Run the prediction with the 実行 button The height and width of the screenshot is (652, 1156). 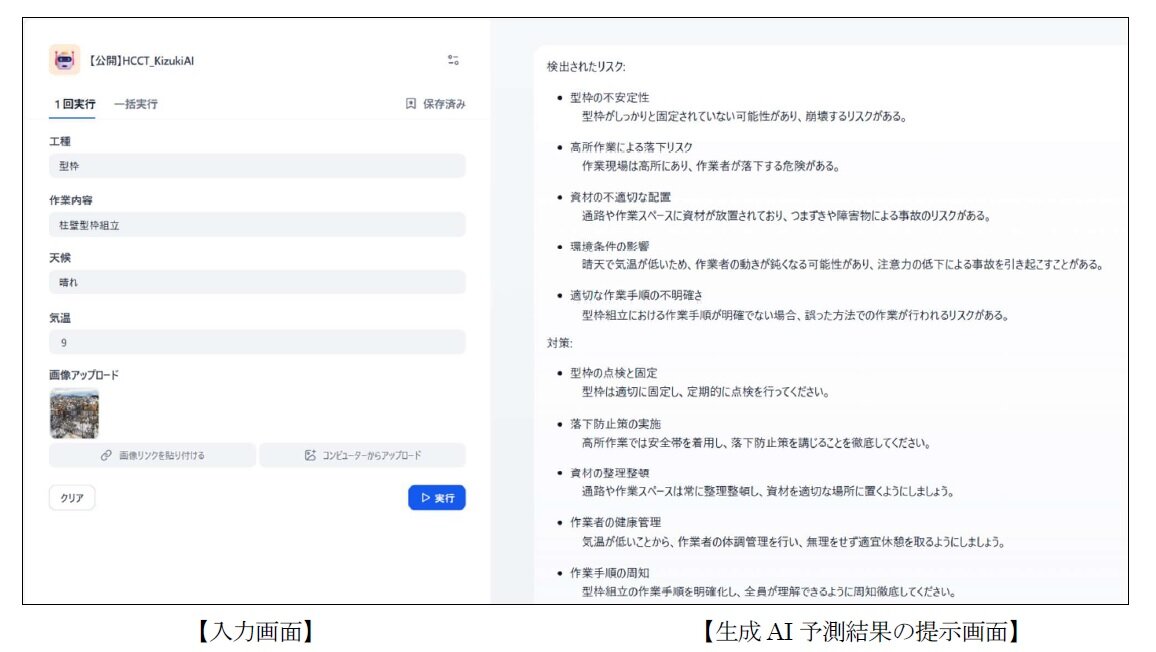436,498
